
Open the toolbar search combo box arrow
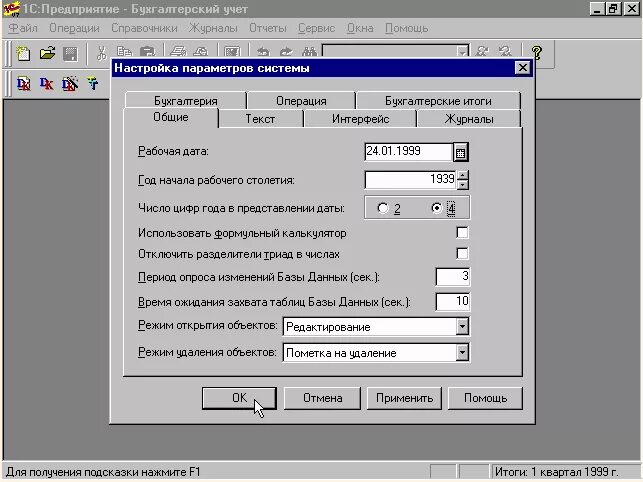(462, 53)
